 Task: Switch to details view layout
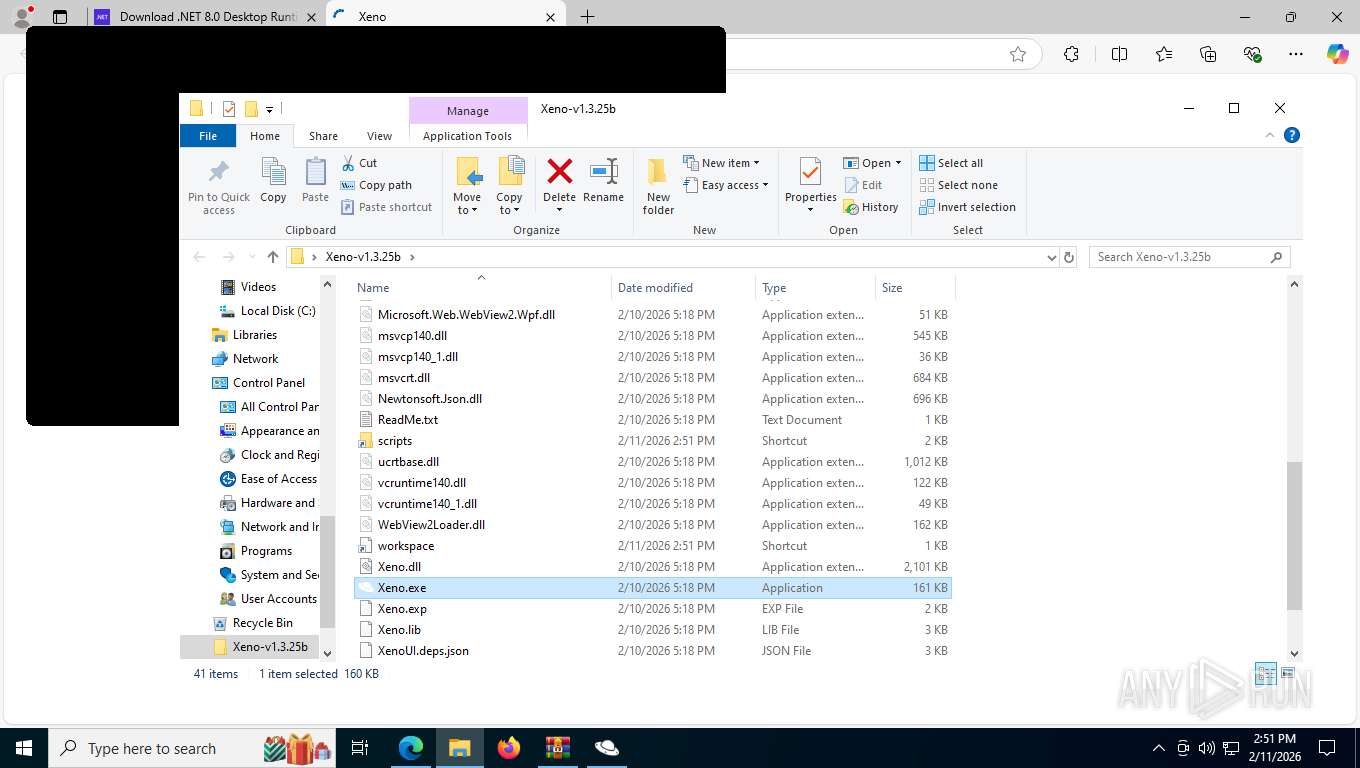(1265, 673)
